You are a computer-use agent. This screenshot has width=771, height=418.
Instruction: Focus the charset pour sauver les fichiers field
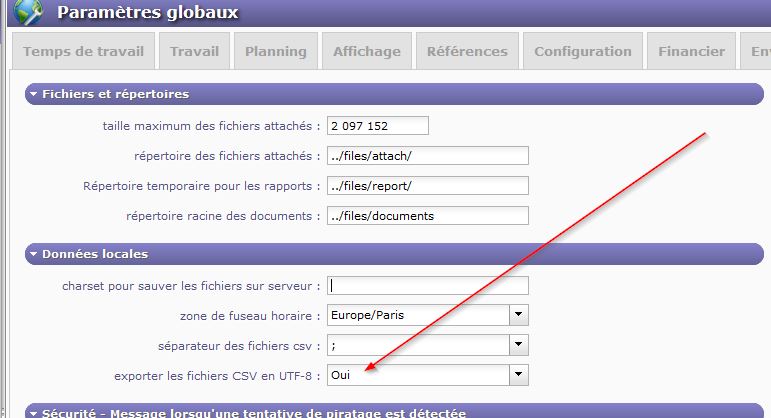(x=428, y=286)
